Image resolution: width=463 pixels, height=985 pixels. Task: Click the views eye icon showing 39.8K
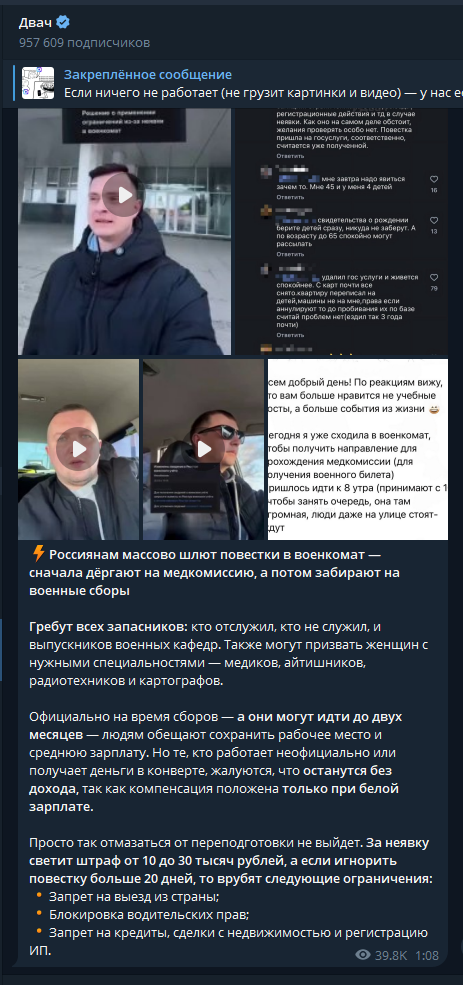coord(362,955)
